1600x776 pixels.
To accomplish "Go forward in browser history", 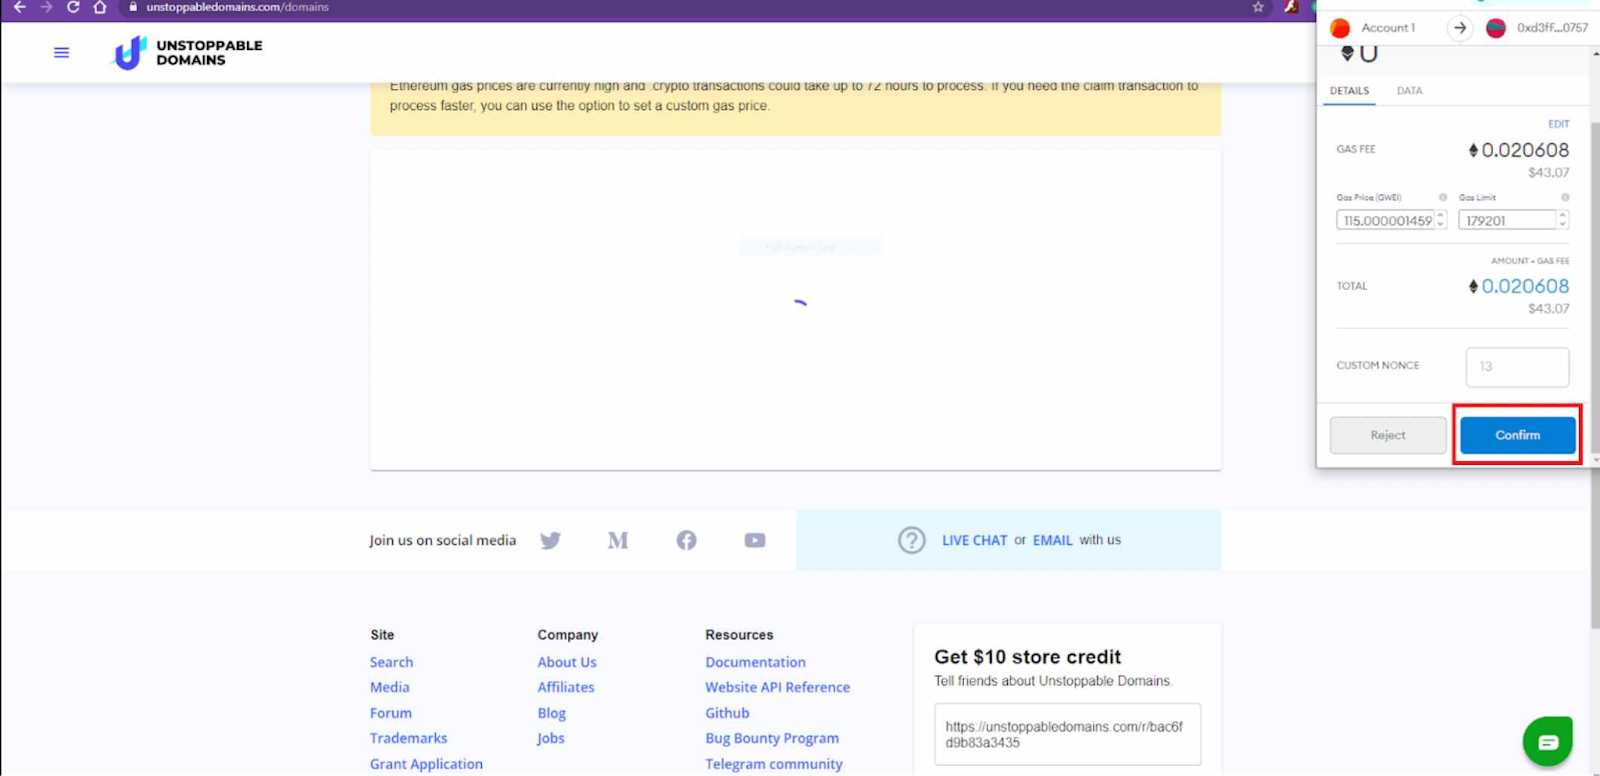I will (x=46, y=7).
